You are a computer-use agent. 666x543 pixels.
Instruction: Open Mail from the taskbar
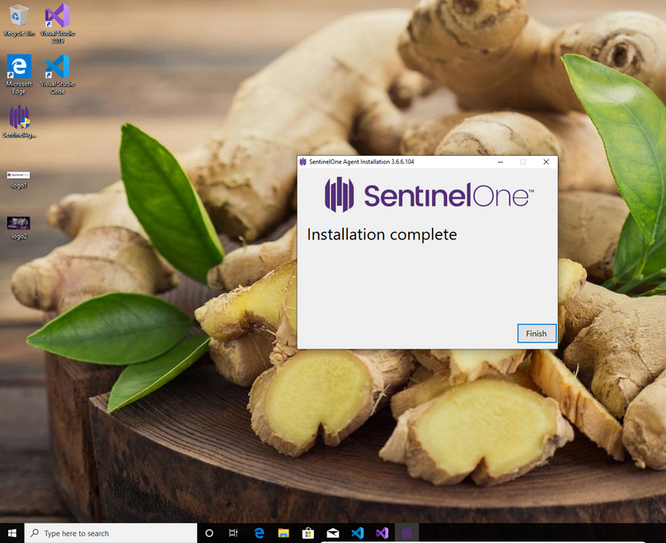point(333,533)
